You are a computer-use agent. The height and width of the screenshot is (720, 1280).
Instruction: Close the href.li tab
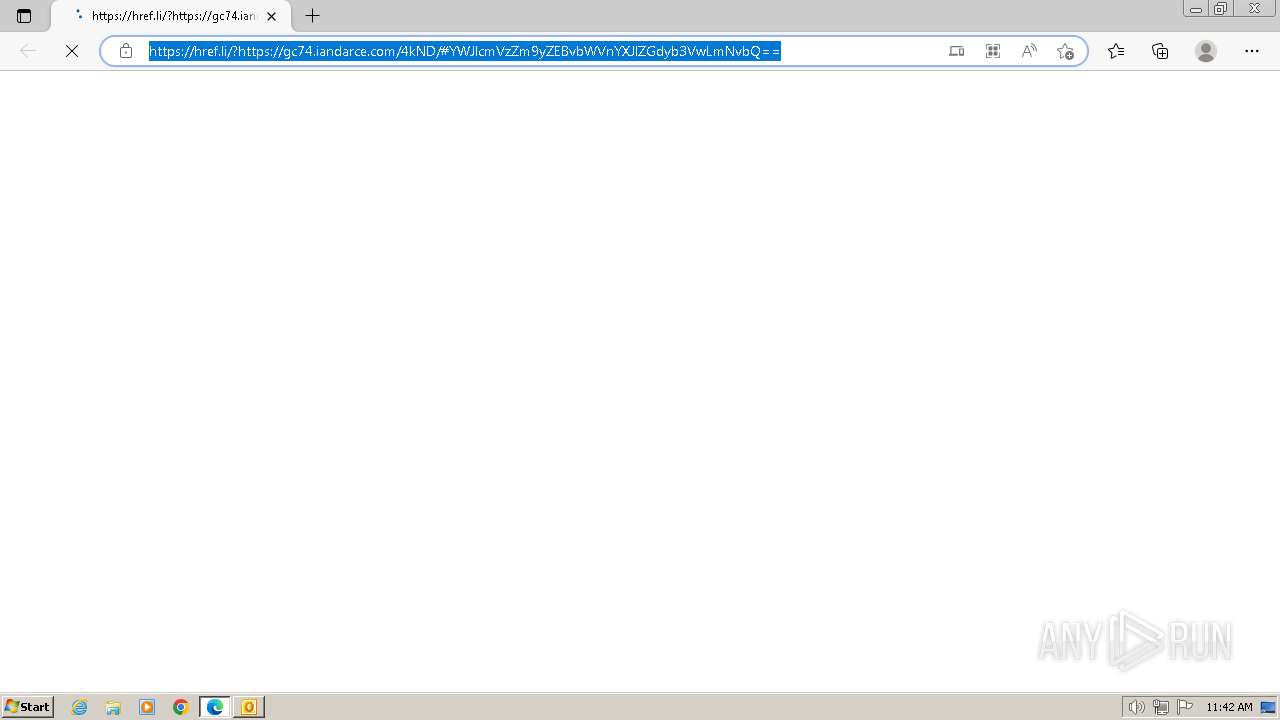tap(271, 16)
